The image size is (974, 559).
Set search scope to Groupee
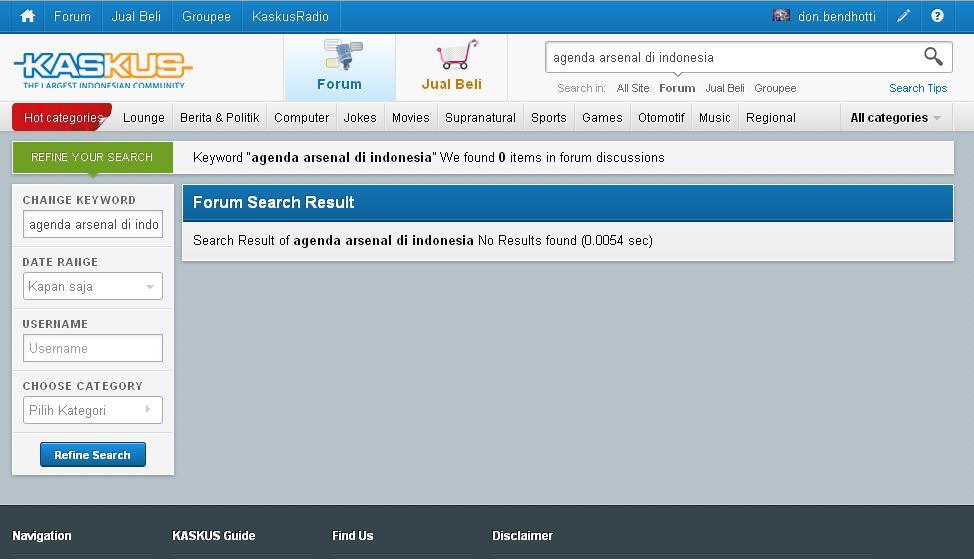775,88
